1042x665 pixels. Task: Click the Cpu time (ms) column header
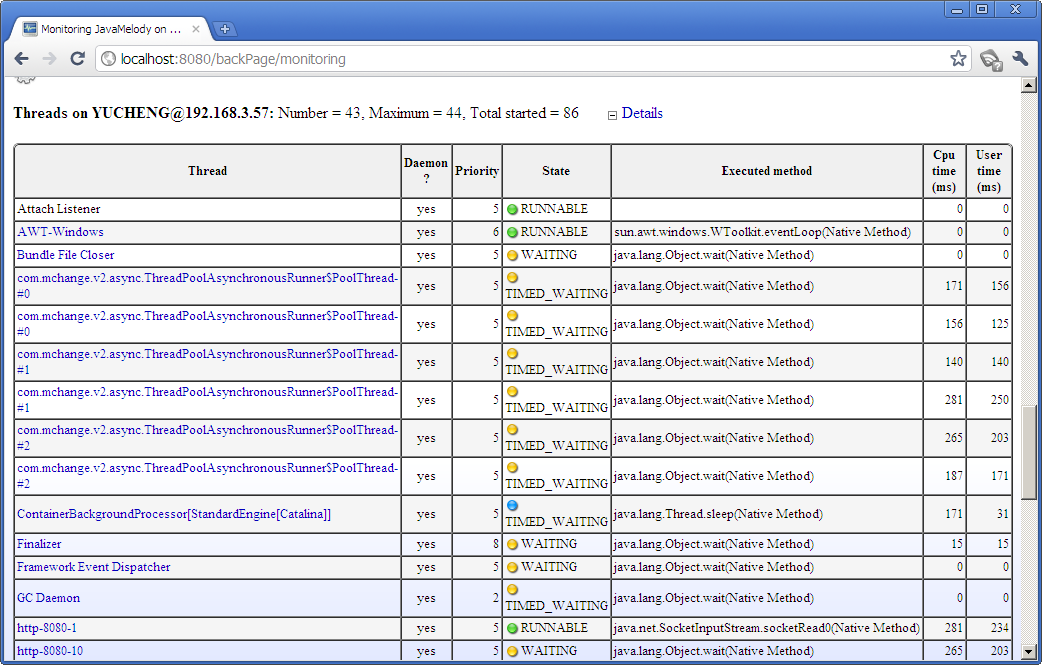[x=944, y=171]
